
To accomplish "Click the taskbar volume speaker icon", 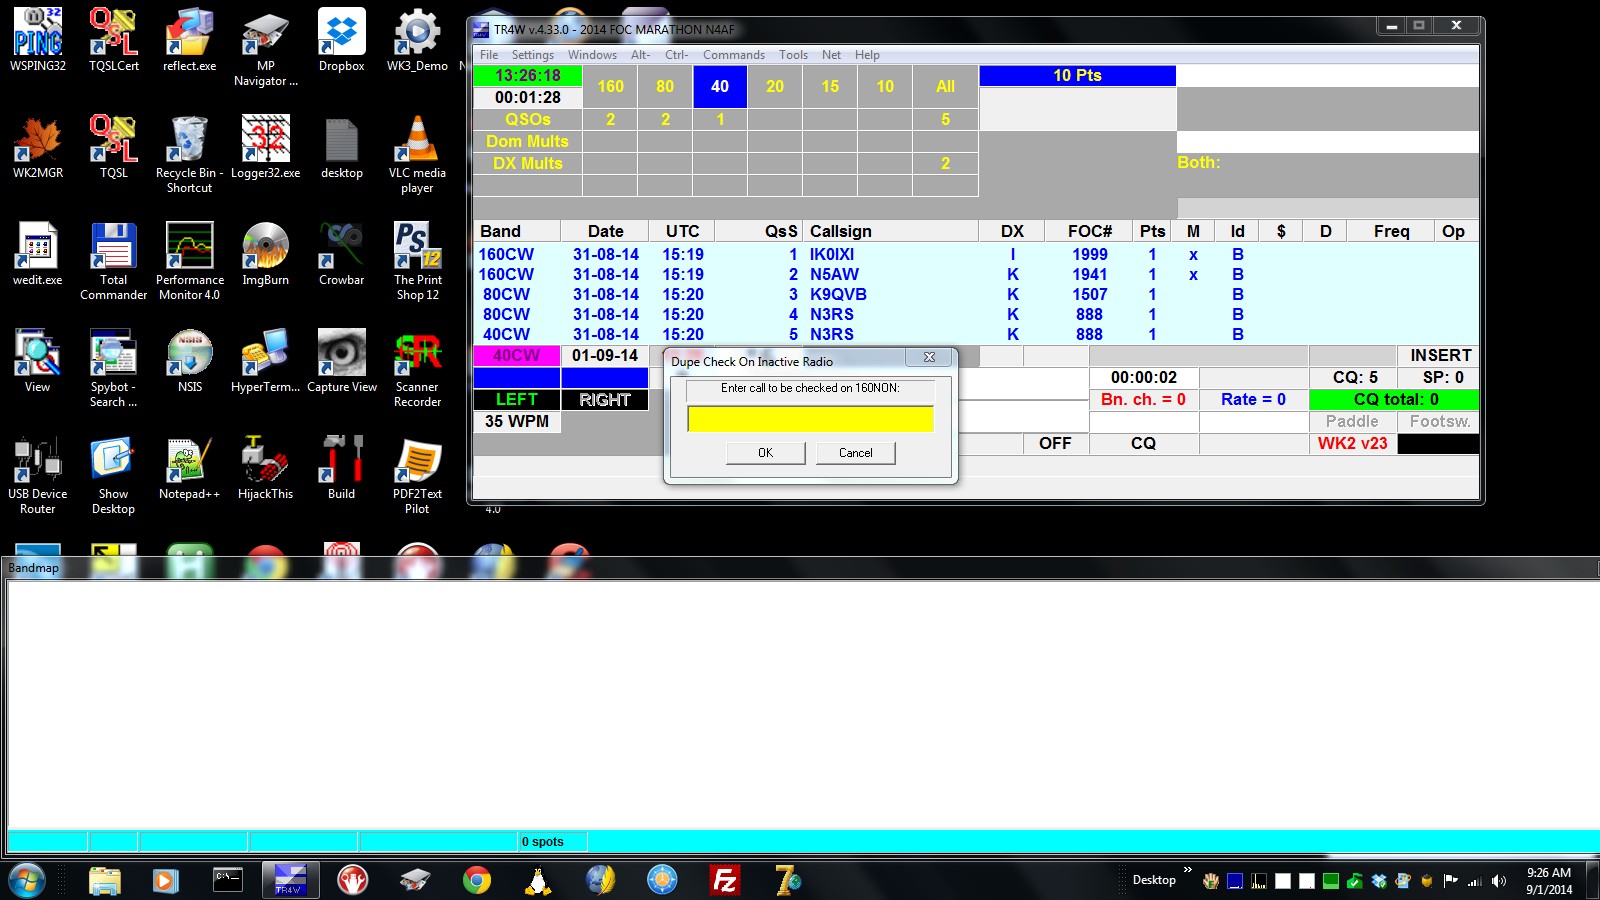I will pyautogui.click(x=1498, y=881).
